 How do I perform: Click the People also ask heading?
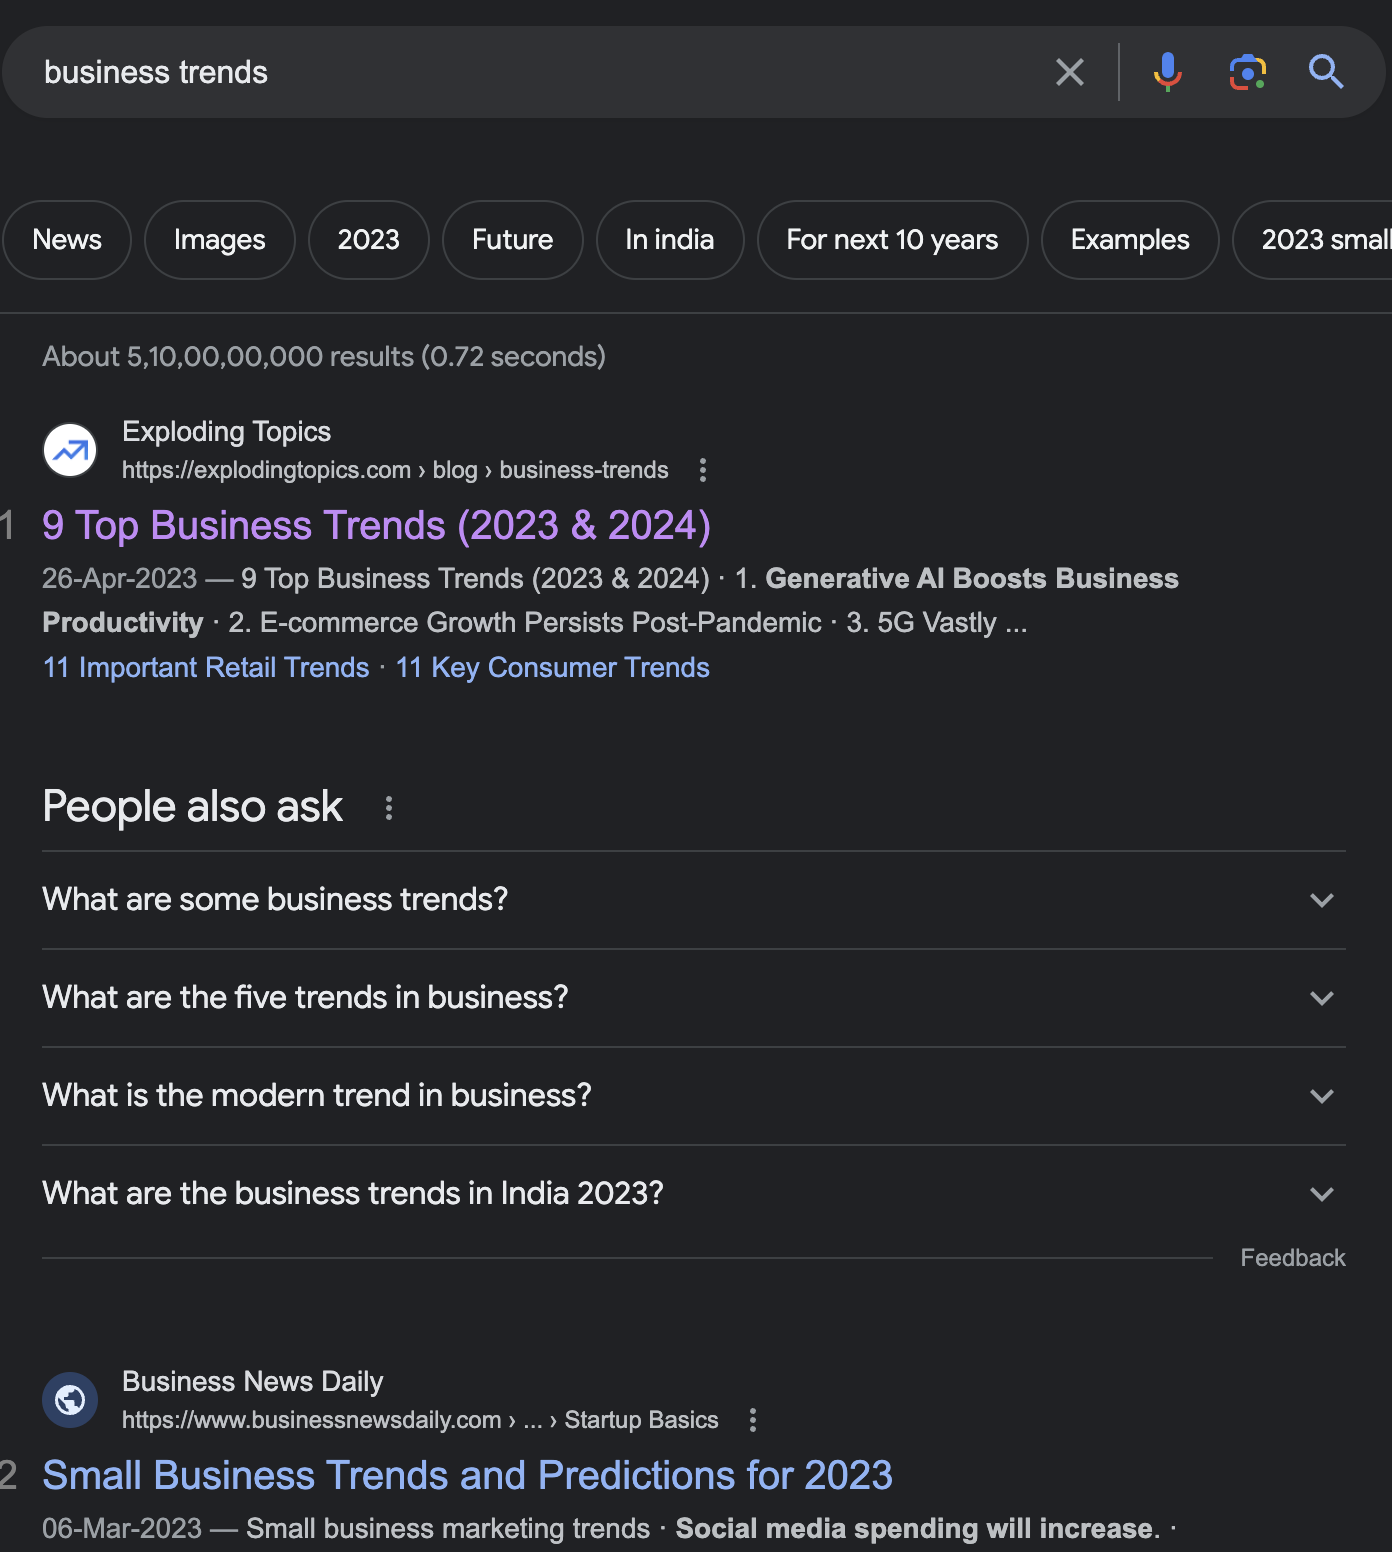click(x=192, y=807)
